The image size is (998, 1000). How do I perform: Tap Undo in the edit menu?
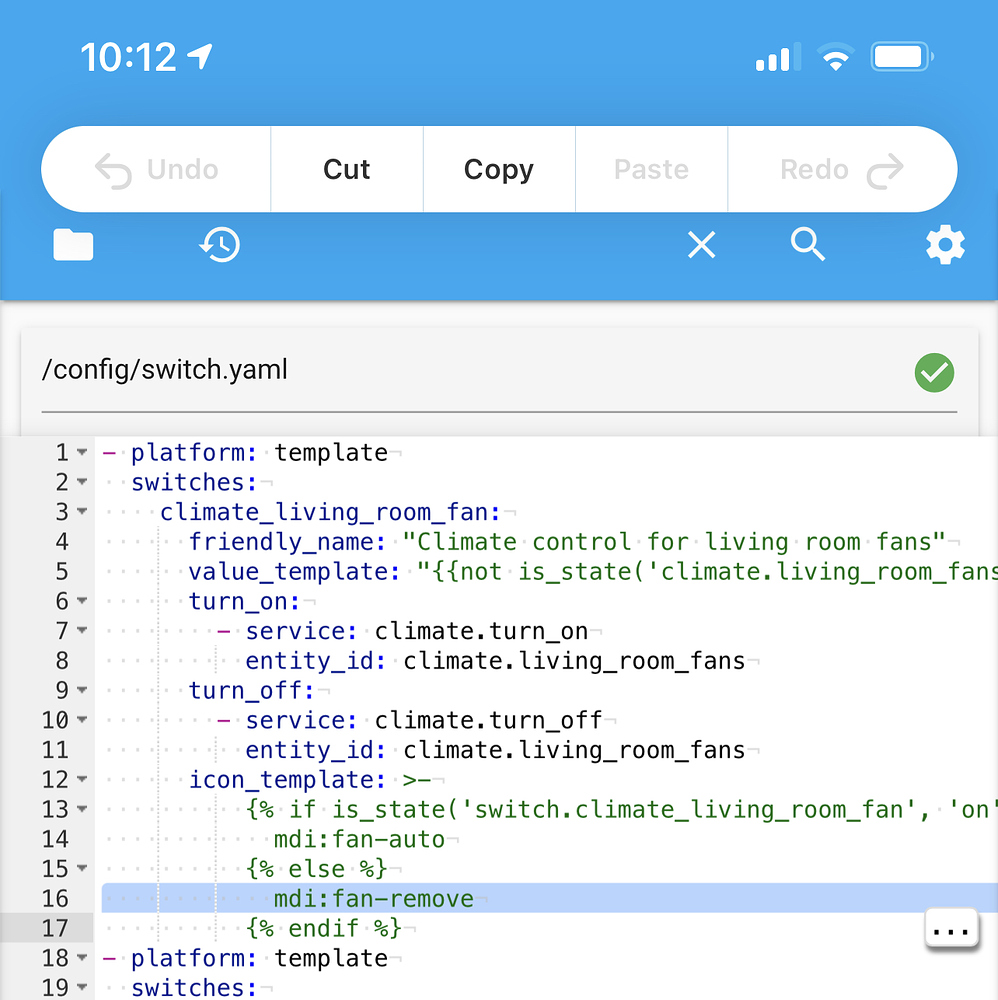coord(157,170)
